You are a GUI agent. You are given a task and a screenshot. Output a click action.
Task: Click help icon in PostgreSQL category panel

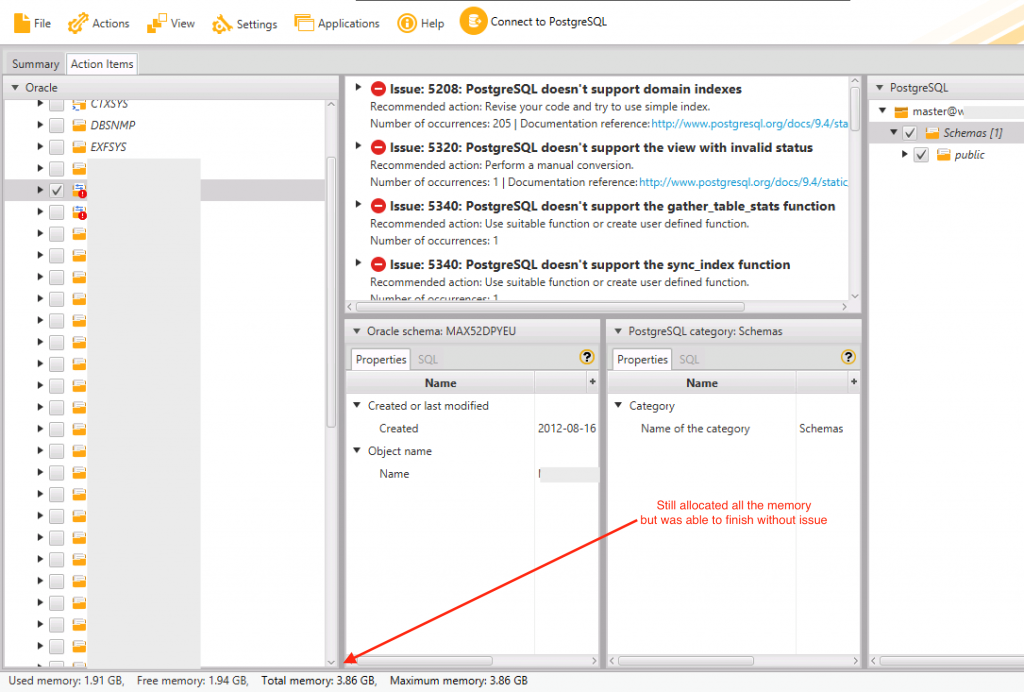pos(848,357)
